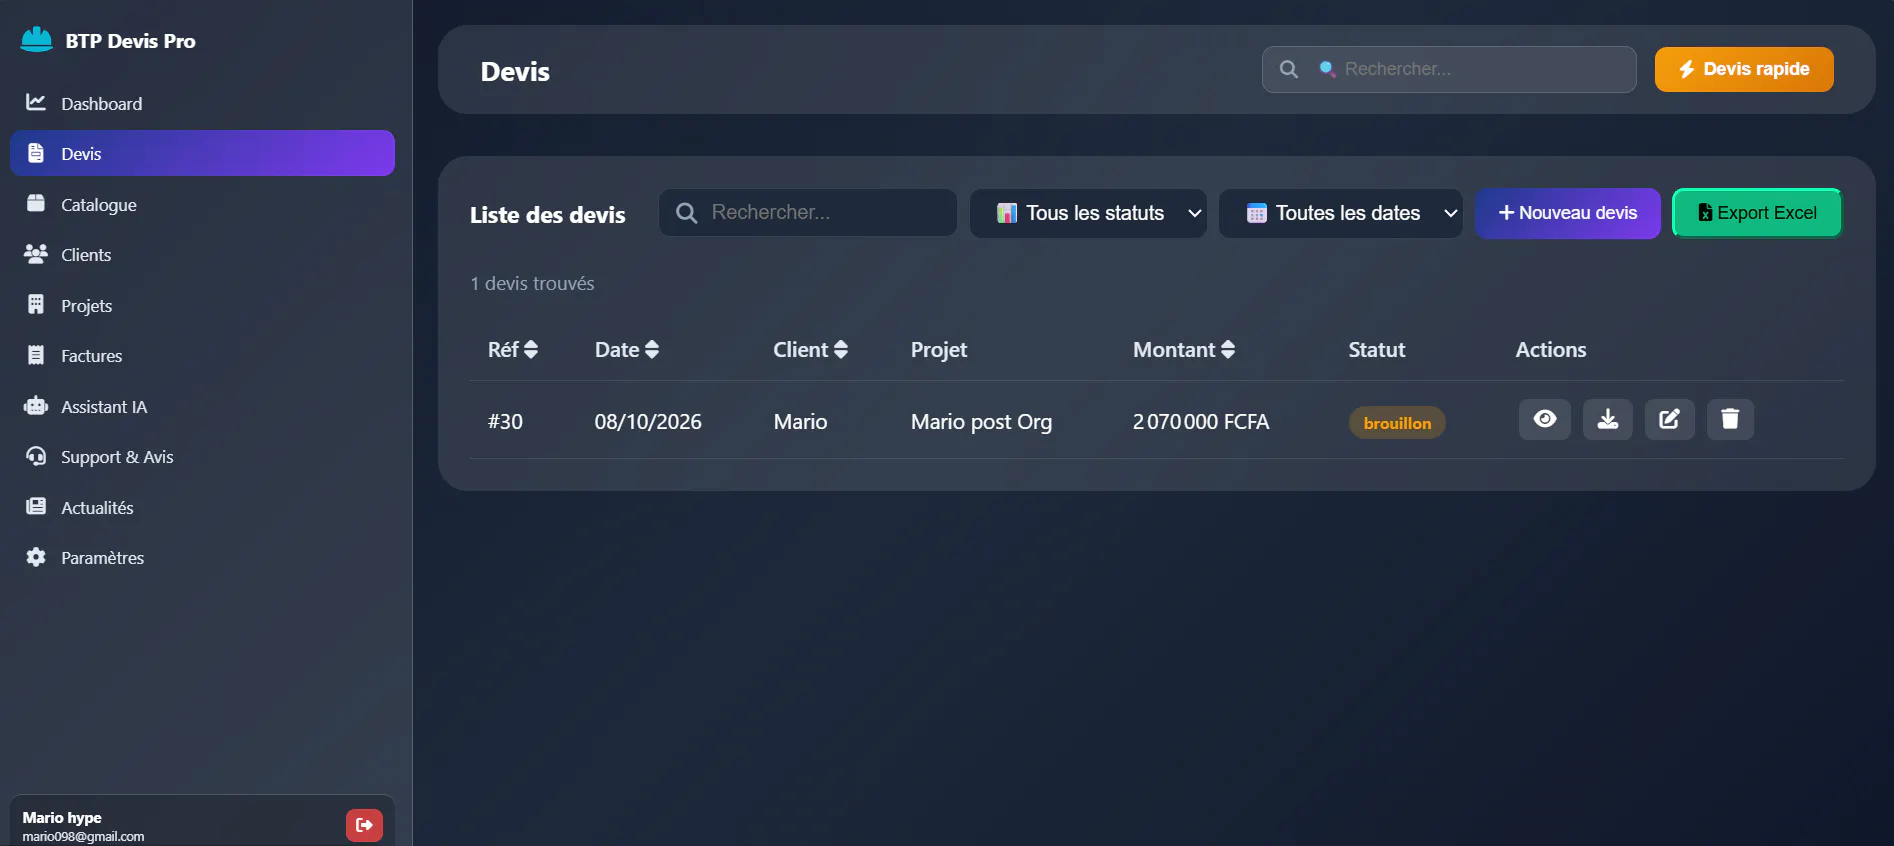This screenshot has height=846, width=1894.
Task: Open the Factures section
Action: tap(202, 355)
